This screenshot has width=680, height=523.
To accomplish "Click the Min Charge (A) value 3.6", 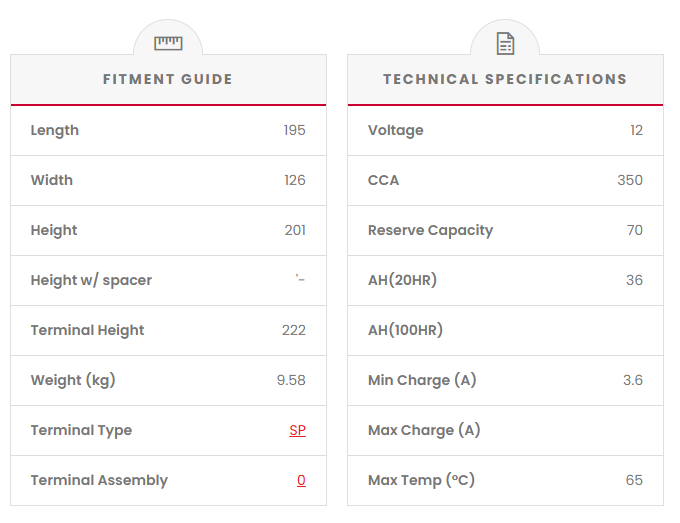I will pos(632,380).
